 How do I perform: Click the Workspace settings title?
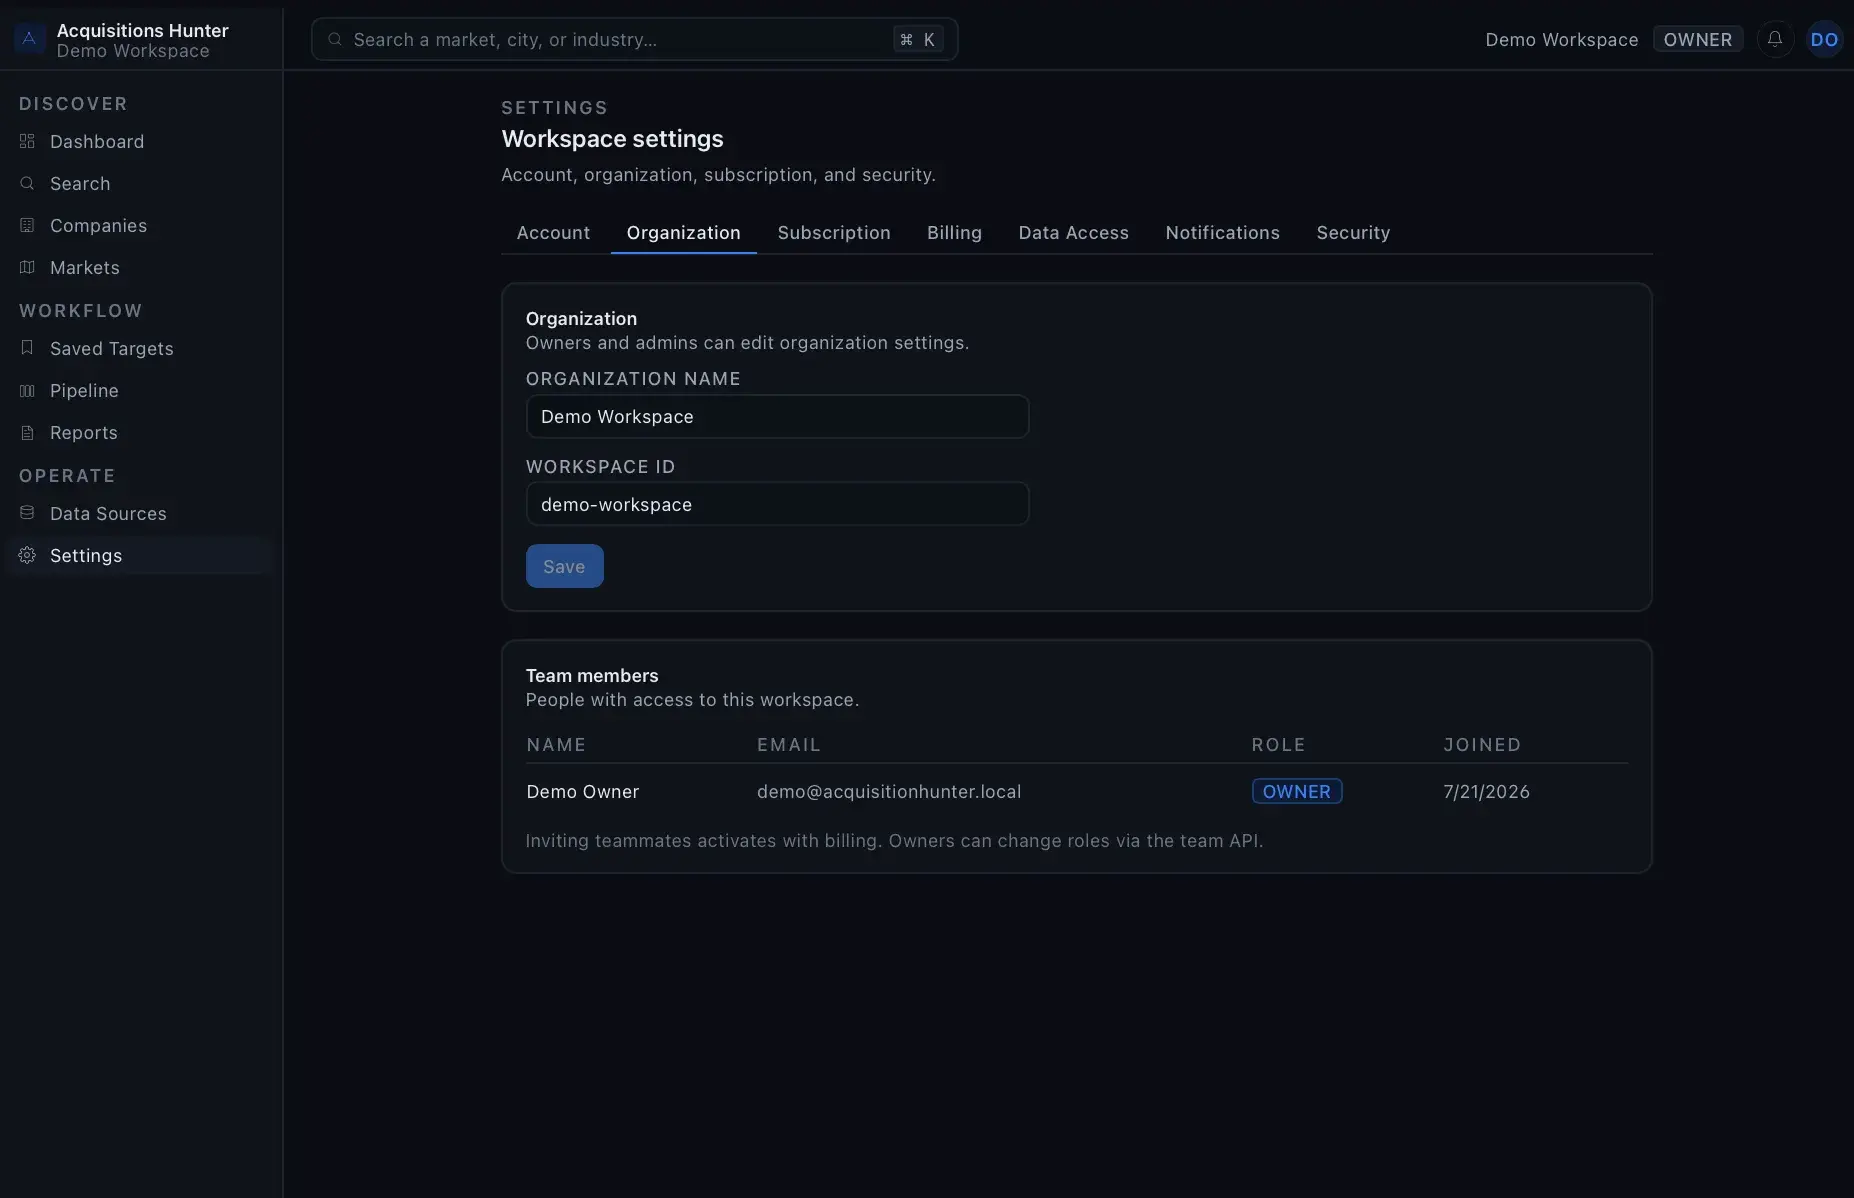[612, 138]
